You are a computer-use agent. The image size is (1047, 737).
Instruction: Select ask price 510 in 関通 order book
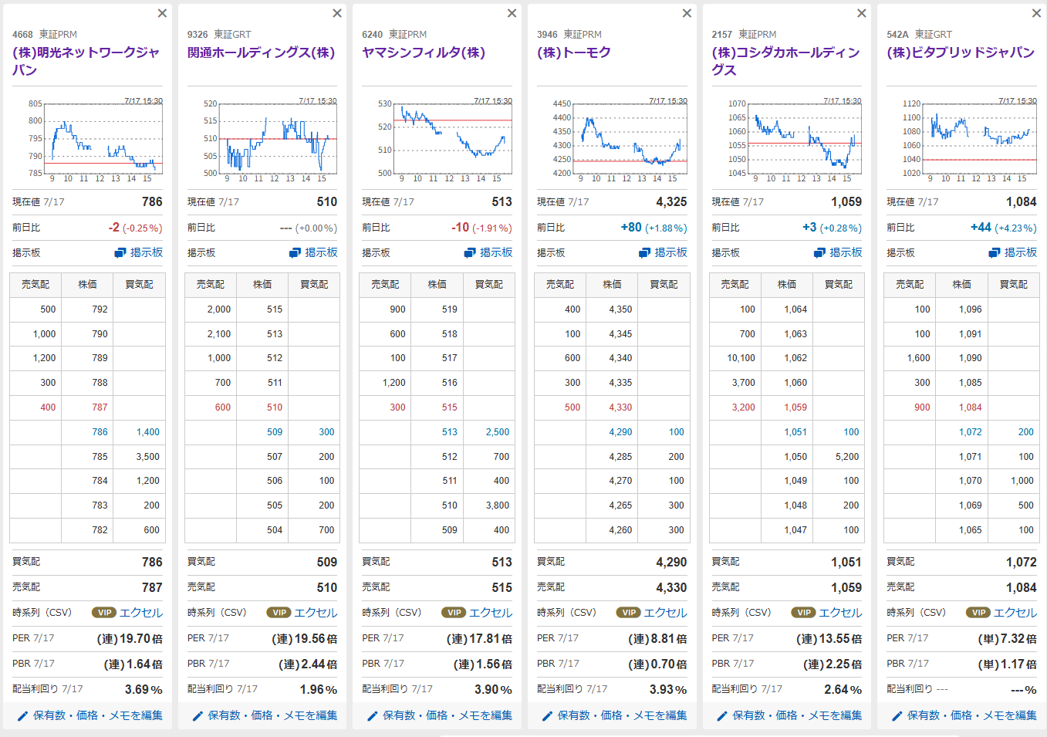tap(274, 407)
